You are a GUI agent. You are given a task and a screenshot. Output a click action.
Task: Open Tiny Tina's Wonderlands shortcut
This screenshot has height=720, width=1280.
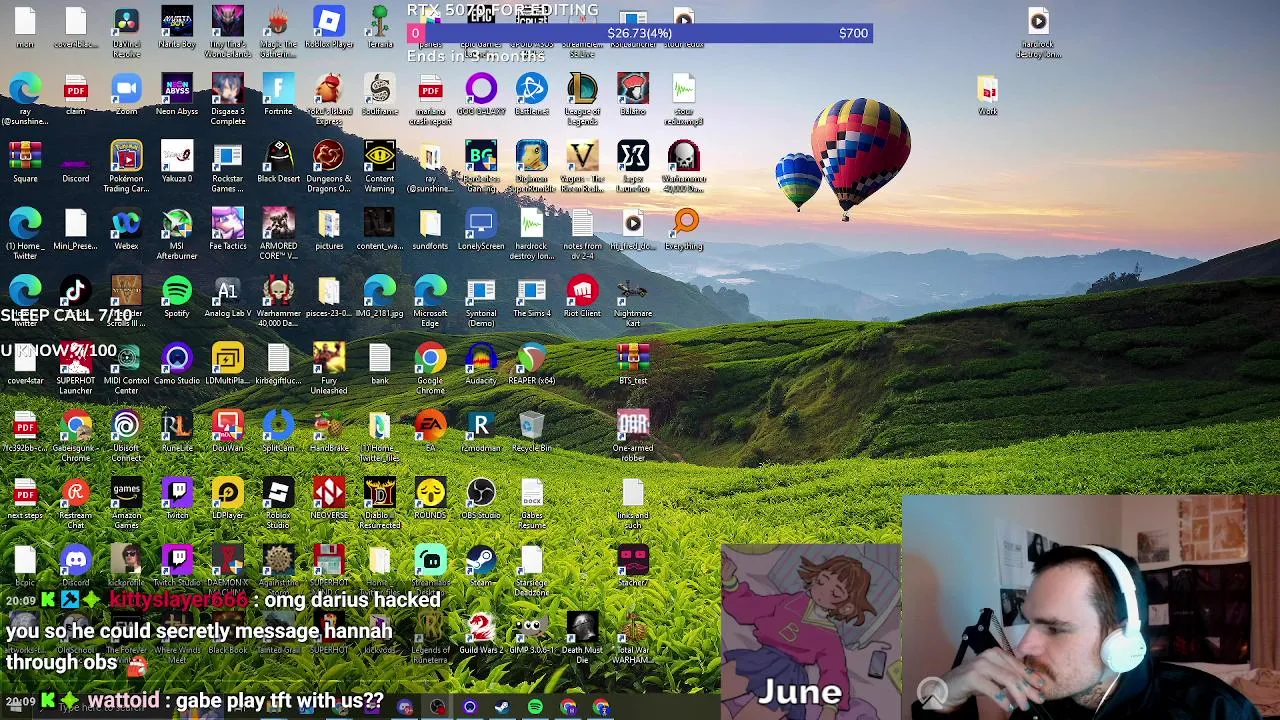(228, 30)
